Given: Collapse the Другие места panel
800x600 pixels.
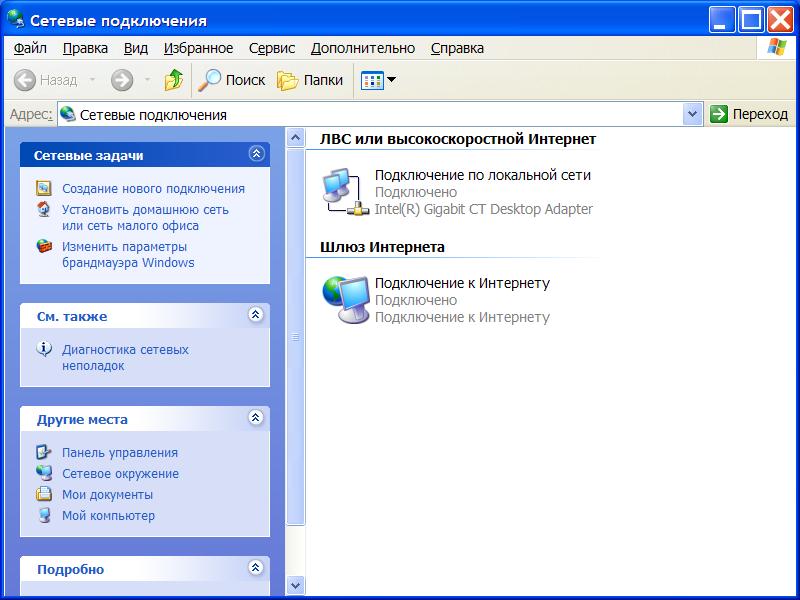Looking at the screenshot, I should coord(256,418).
